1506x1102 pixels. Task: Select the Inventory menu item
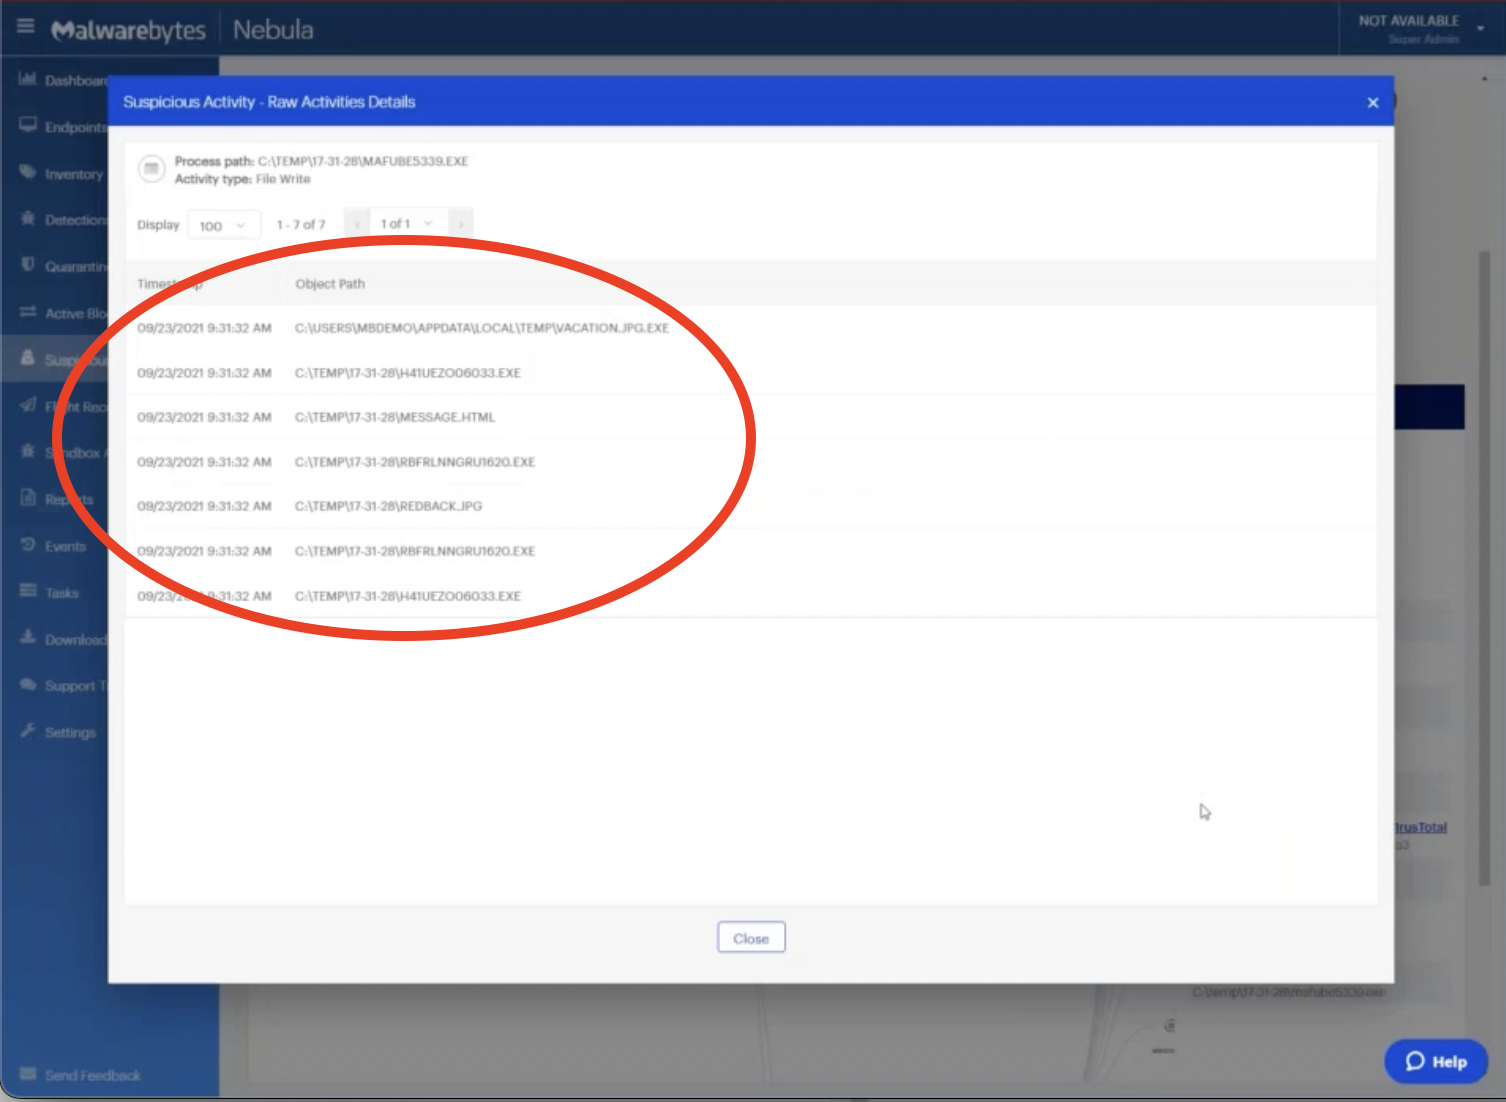pyautogui.click(x=73, y=174)
